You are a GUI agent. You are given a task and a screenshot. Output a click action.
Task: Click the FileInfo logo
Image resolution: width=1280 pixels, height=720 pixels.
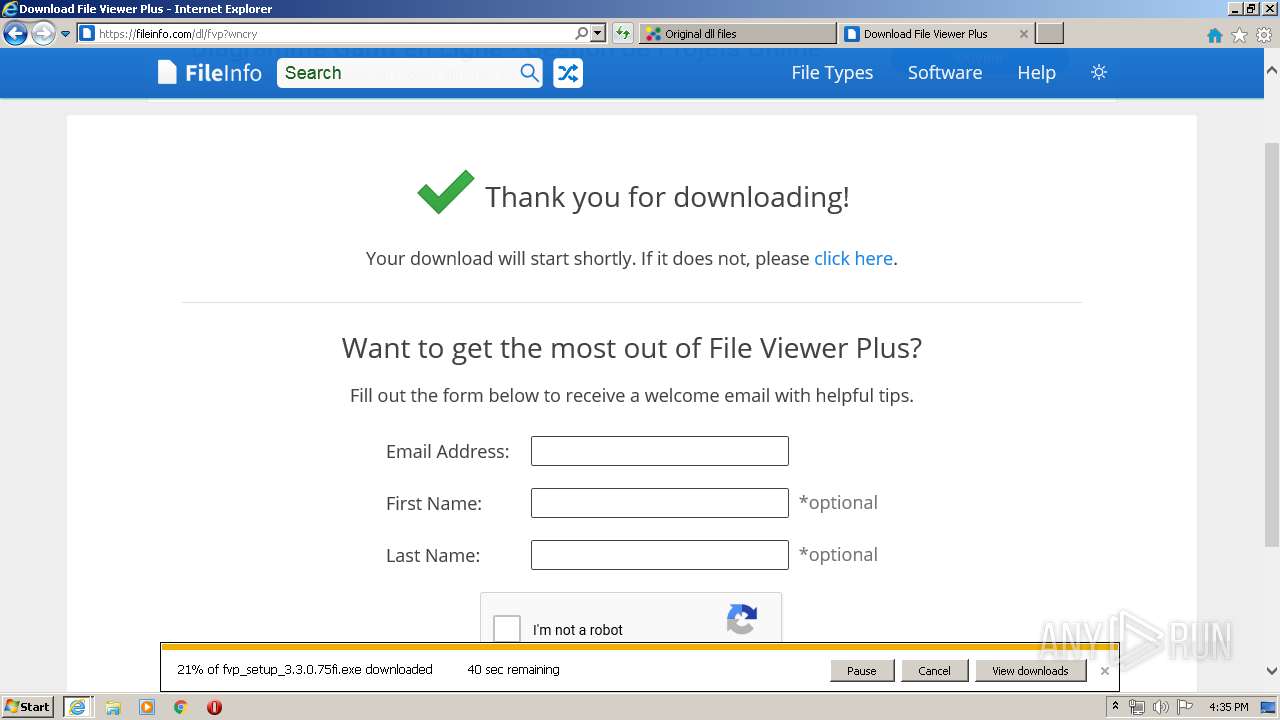(x=210, y=73)
